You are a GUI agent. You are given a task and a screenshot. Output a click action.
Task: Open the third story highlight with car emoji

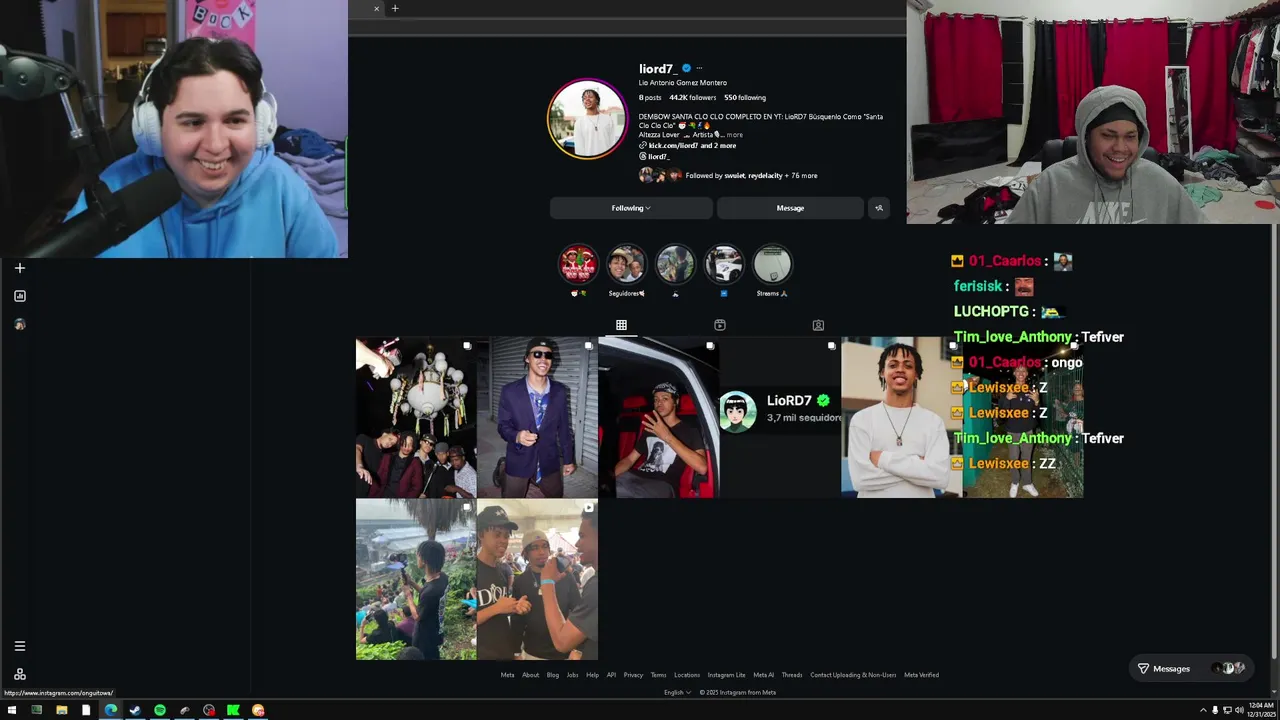[675, 265]
